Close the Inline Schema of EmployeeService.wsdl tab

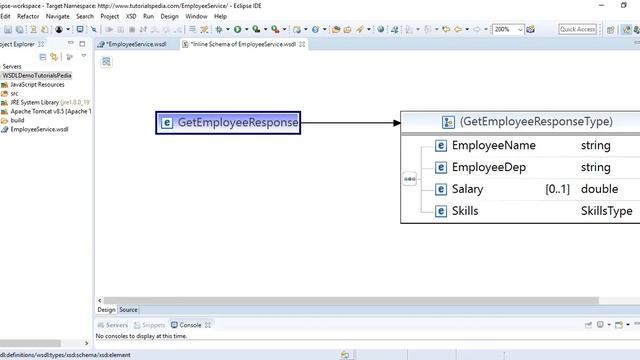[302, 44]
